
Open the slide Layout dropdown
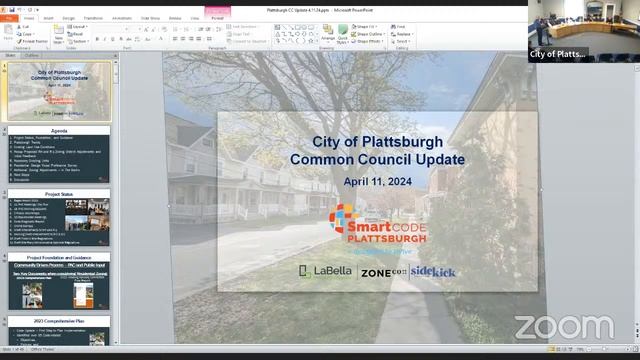pos(78,27)
